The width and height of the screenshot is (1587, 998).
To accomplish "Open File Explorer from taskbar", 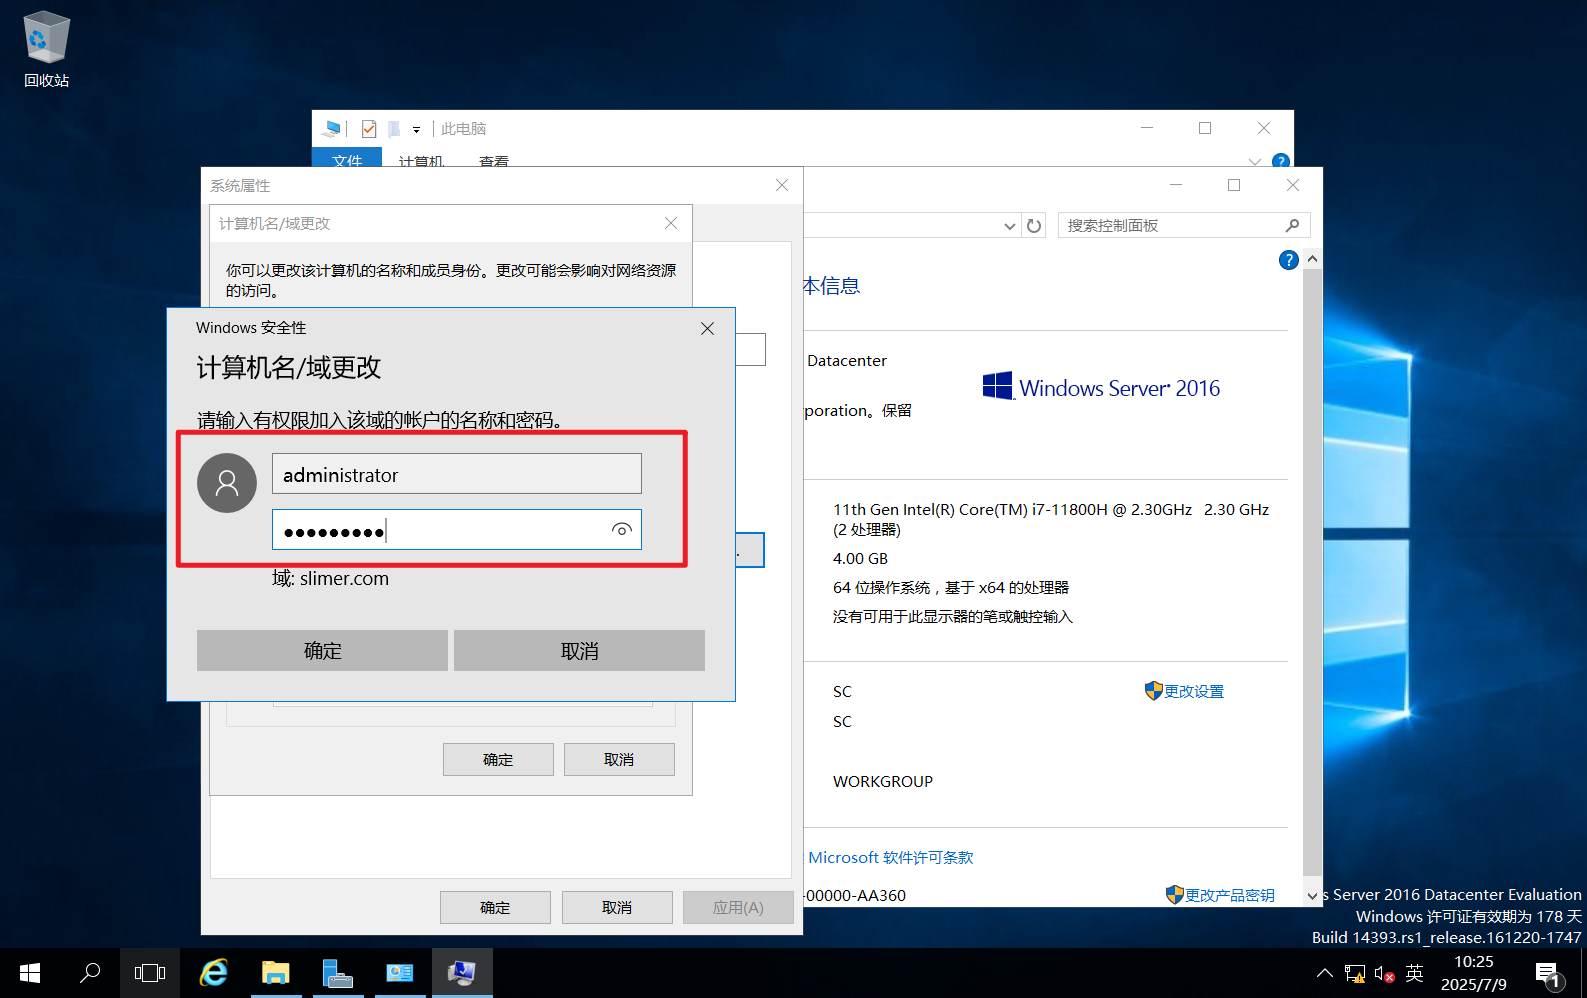I will (x=275, y=973).
